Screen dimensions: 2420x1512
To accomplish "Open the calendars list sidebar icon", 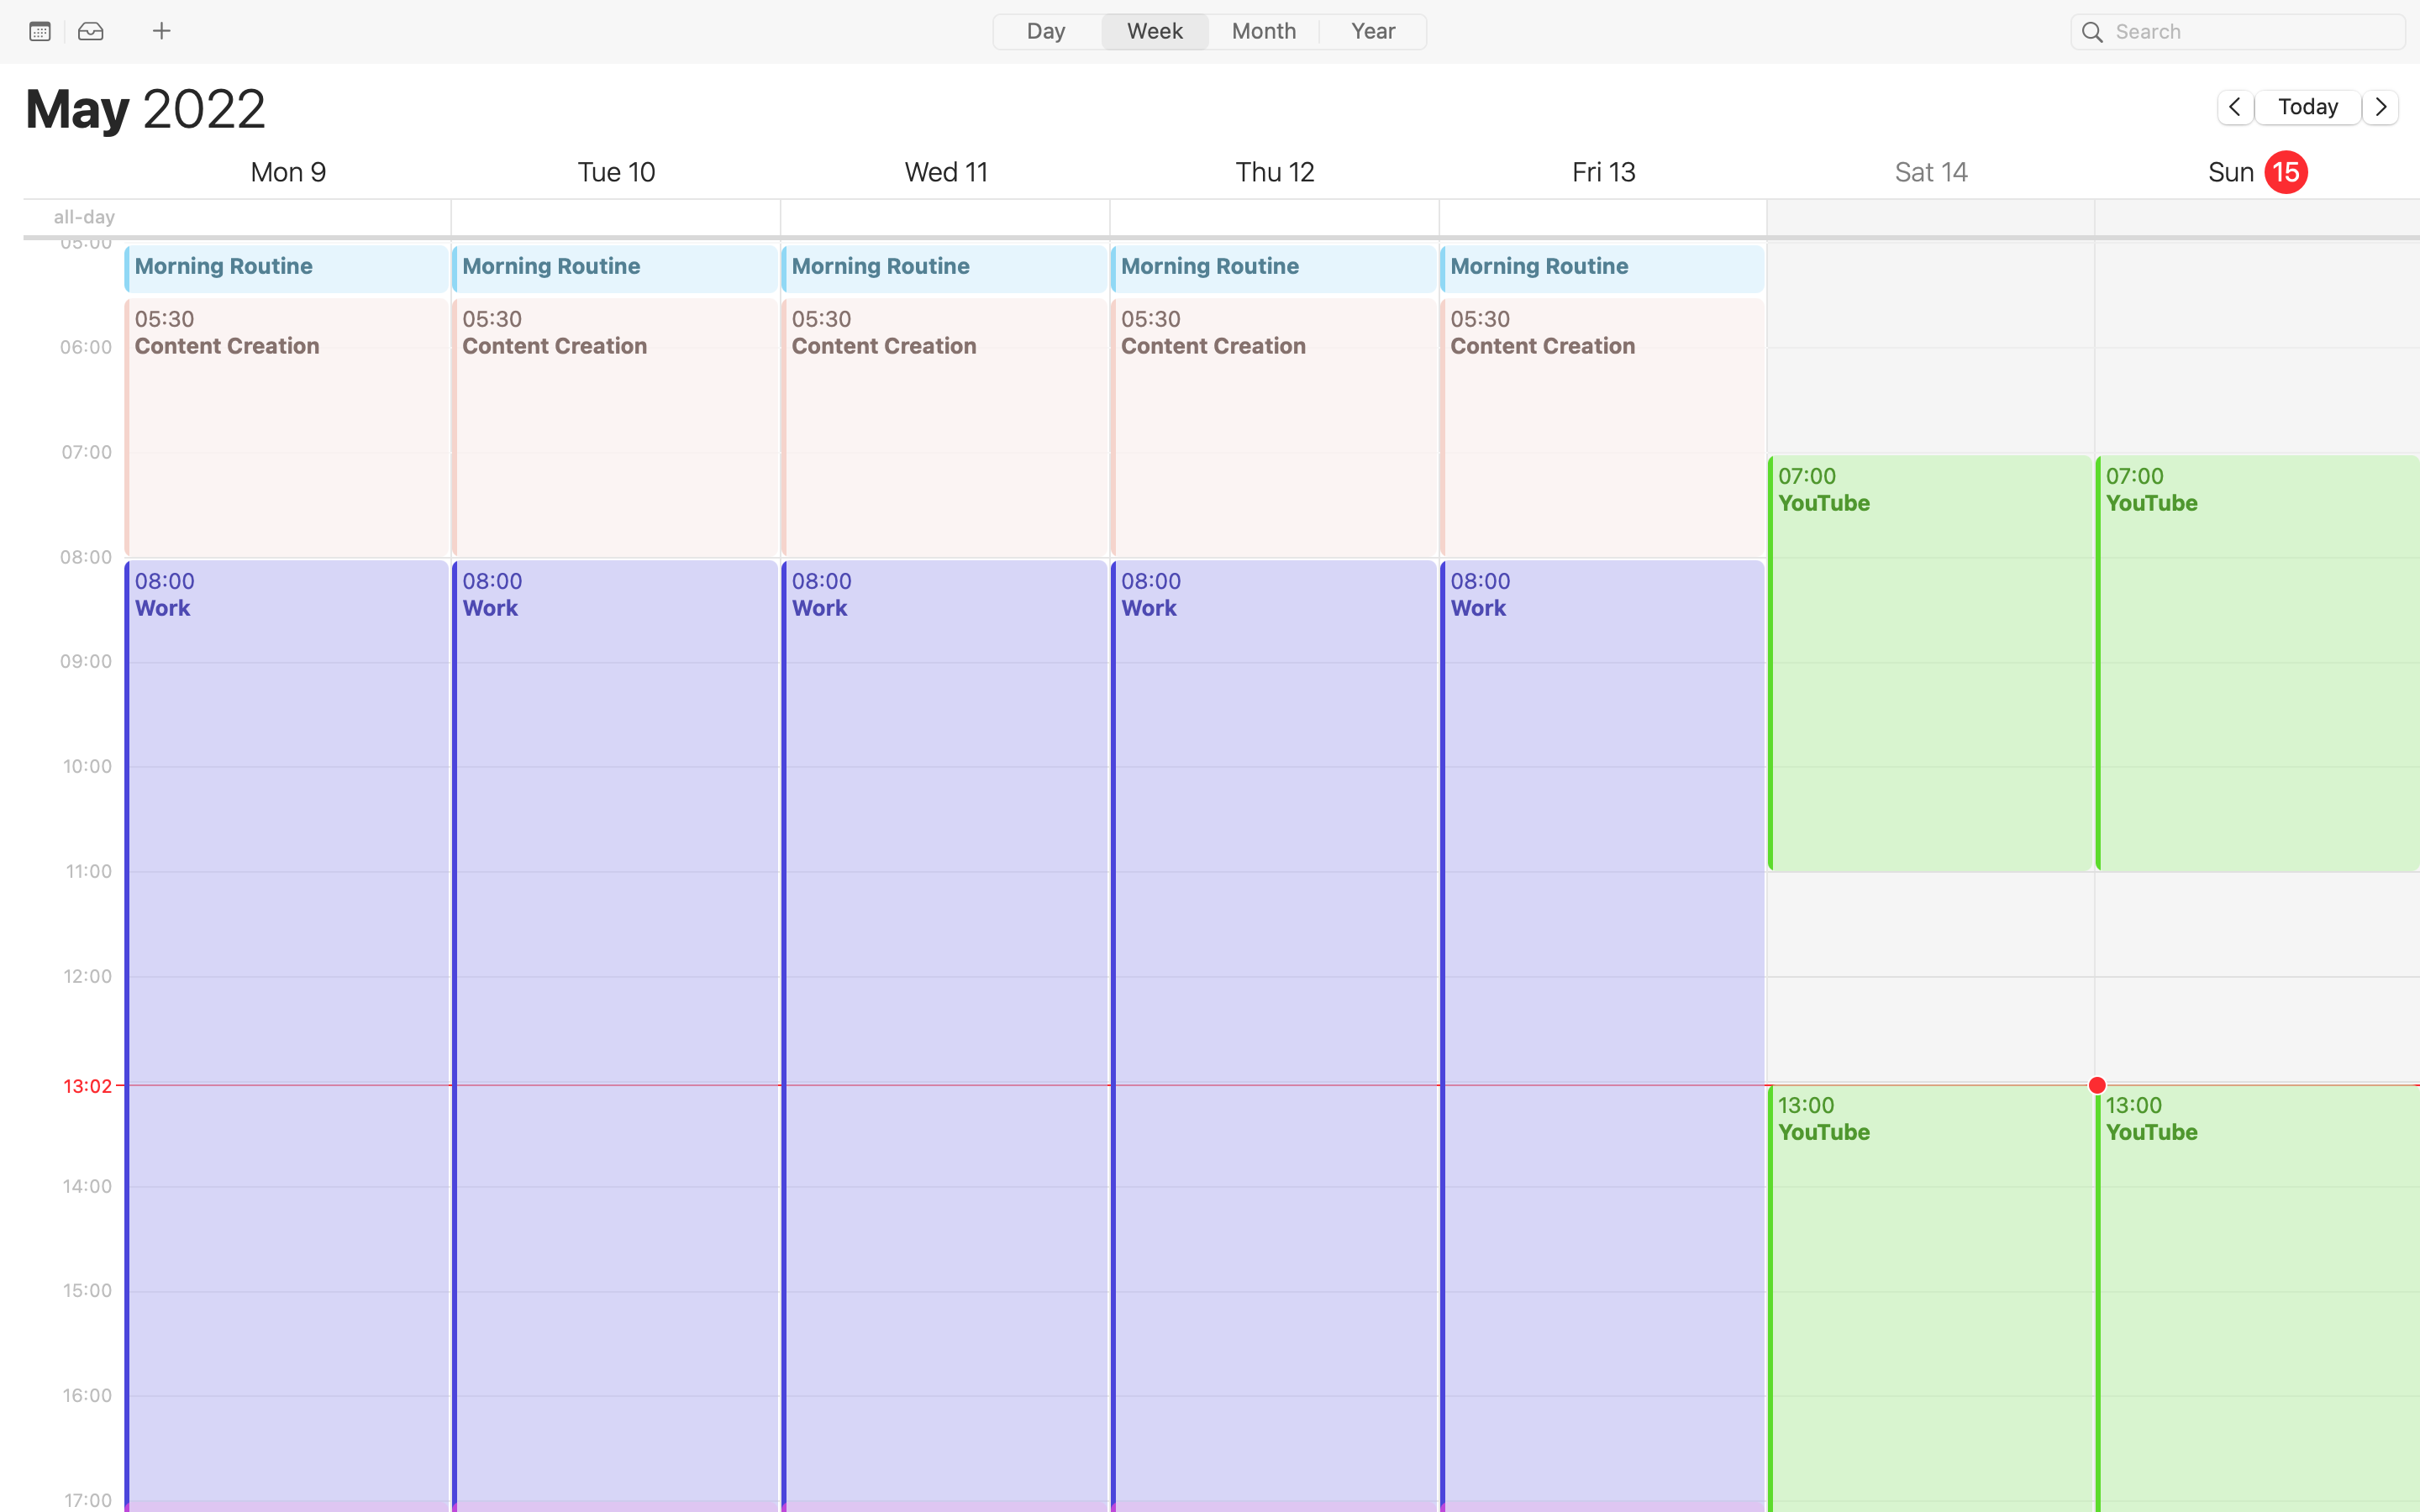I will pyautogui.click(x=40, y=31).
